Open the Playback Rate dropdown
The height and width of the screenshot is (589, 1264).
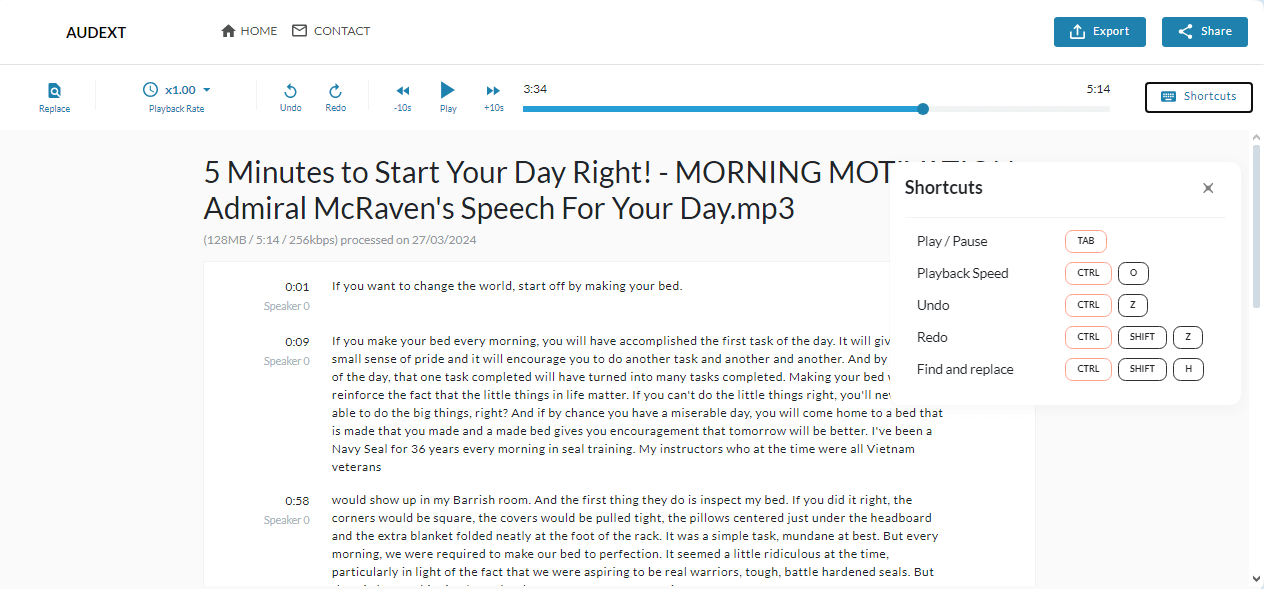click(176, 90)
